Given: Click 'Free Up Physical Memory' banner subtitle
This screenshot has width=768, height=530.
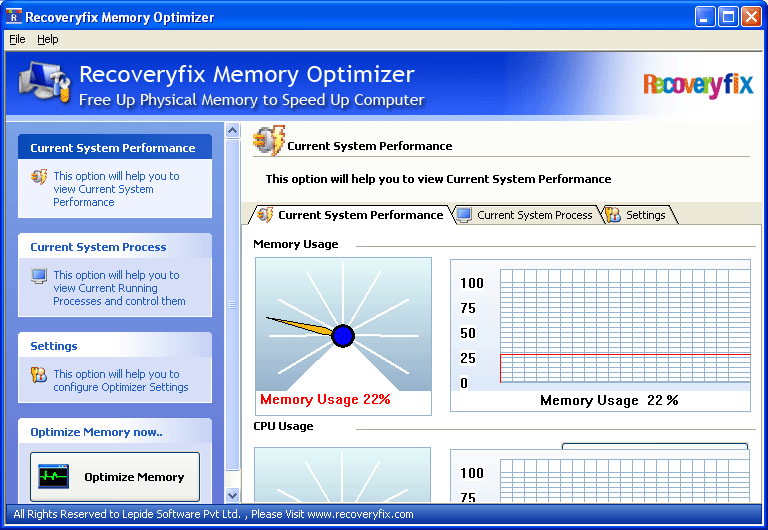Looking at the screenshot, I should (252, 100).
